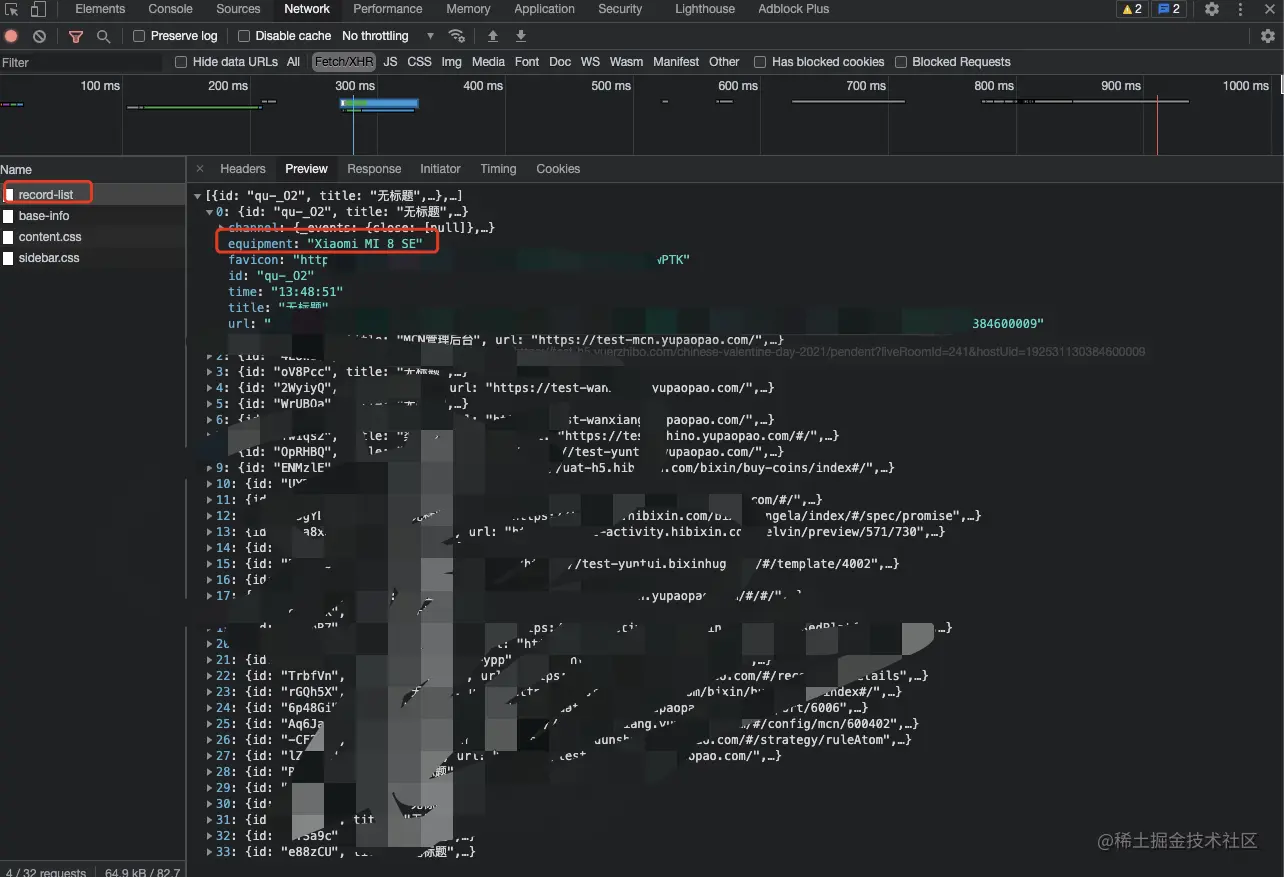Open the Sources panel
This screenshot has width=1284, height=877.
(x=238, y=9)
